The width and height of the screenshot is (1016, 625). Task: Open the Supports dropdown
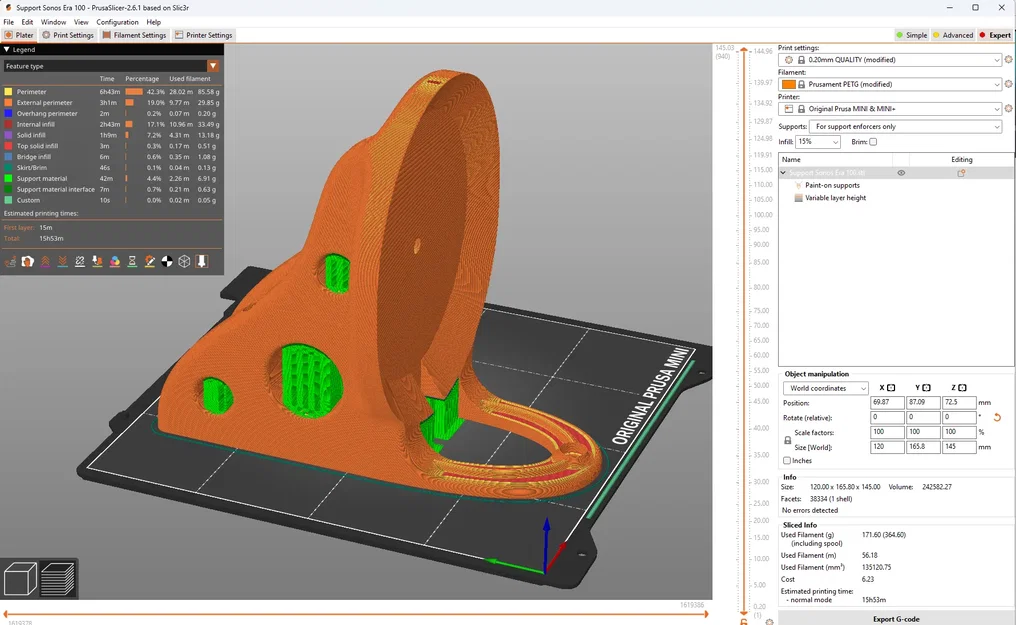905,126
